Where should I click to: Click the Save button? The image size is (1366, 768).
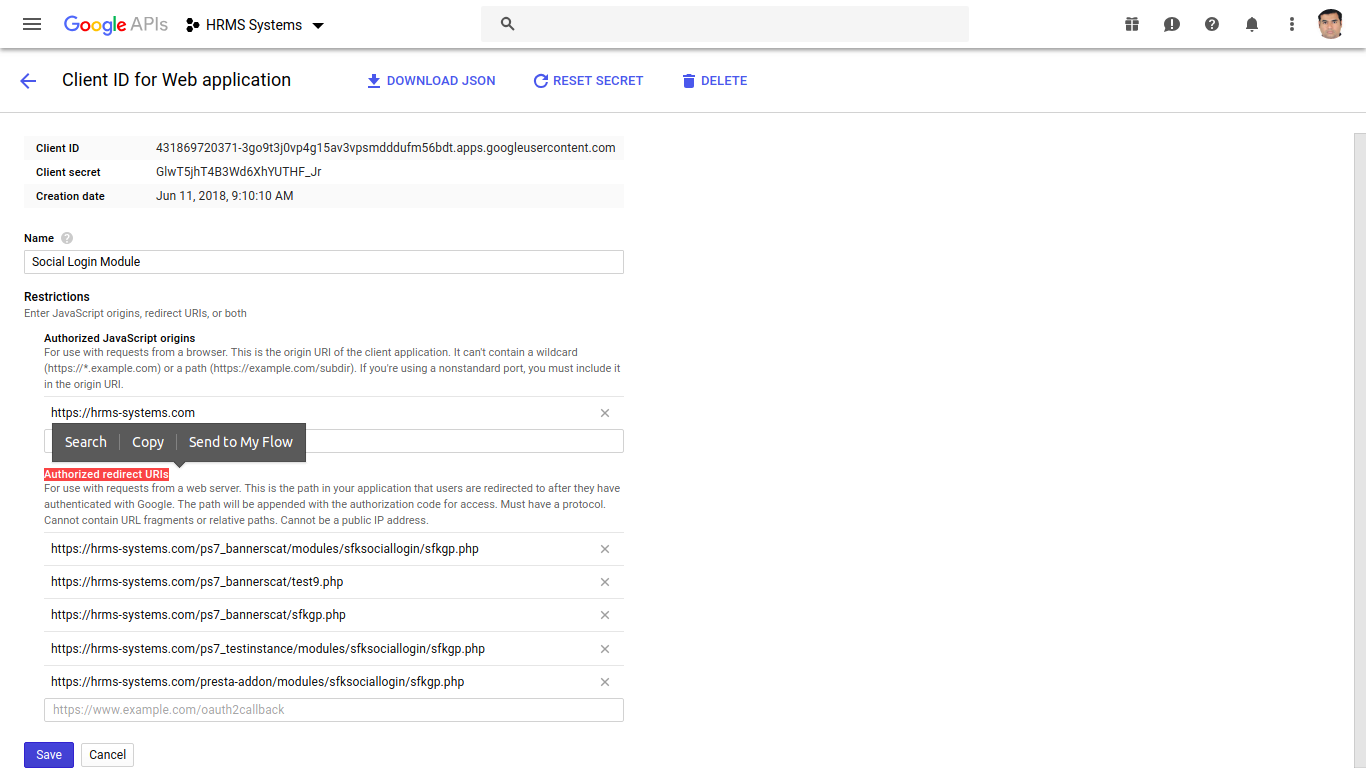tap(49, 755)
